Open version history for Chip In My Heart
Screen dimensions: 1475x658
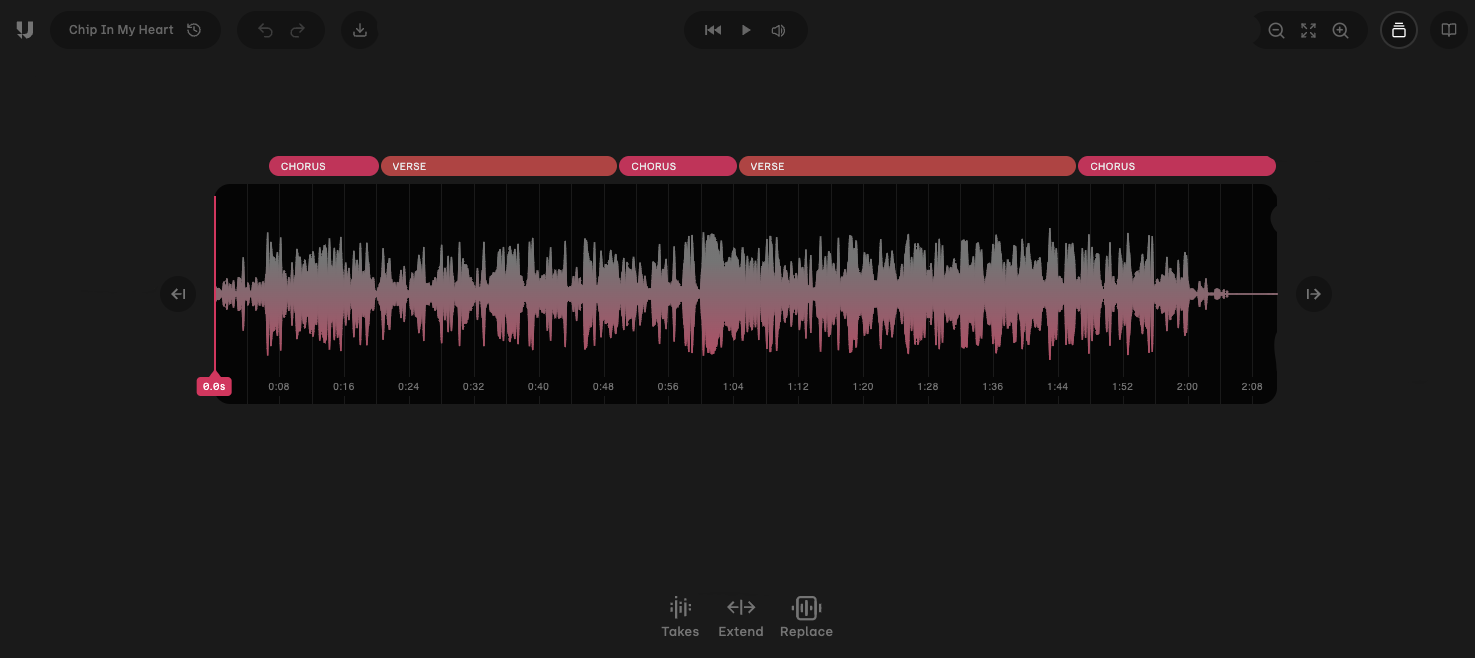tap(194, 30)
